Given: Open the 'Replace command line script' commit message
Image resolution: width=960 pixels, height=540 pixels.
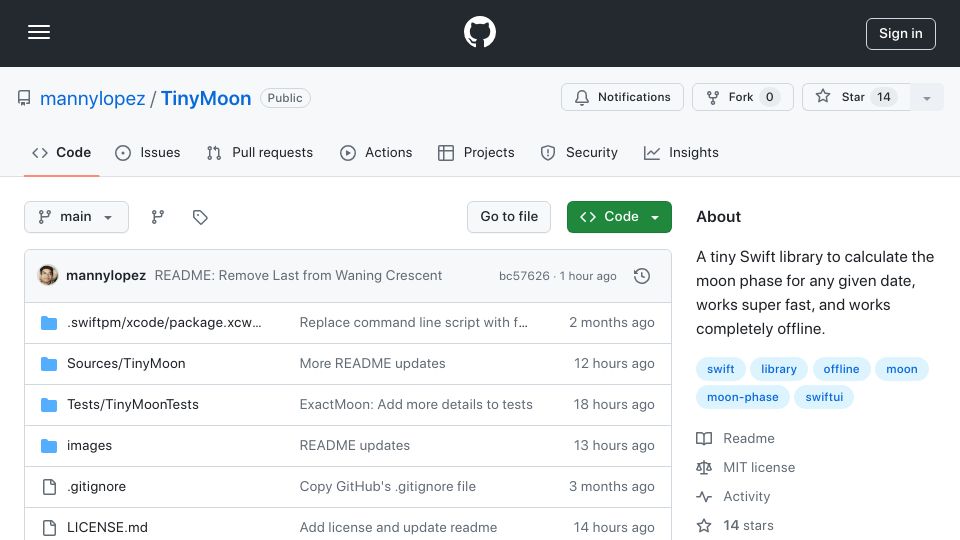Looking at the screenshot, I should [x=413, y=323].
